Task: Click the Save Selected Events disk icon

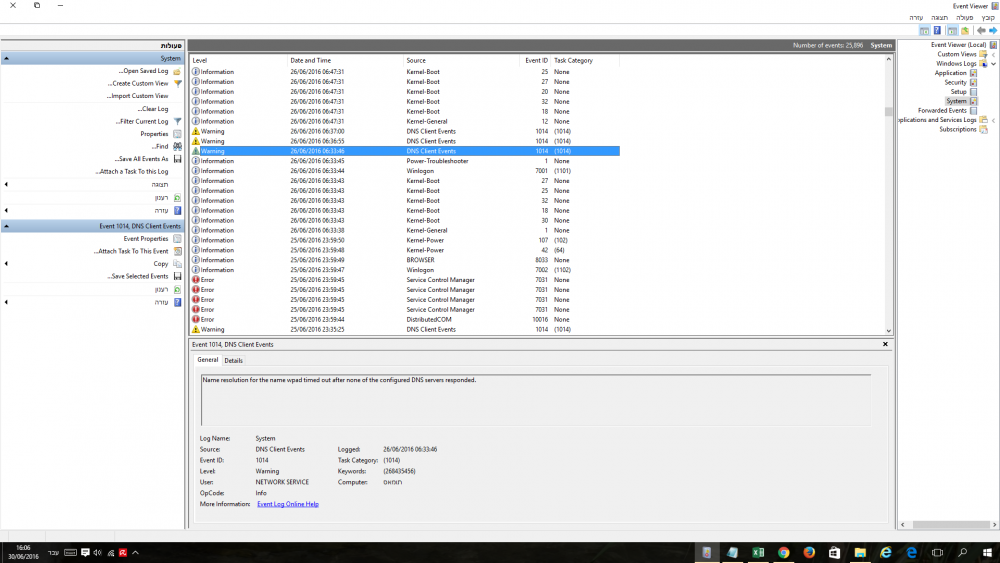Action: (177, 276)
